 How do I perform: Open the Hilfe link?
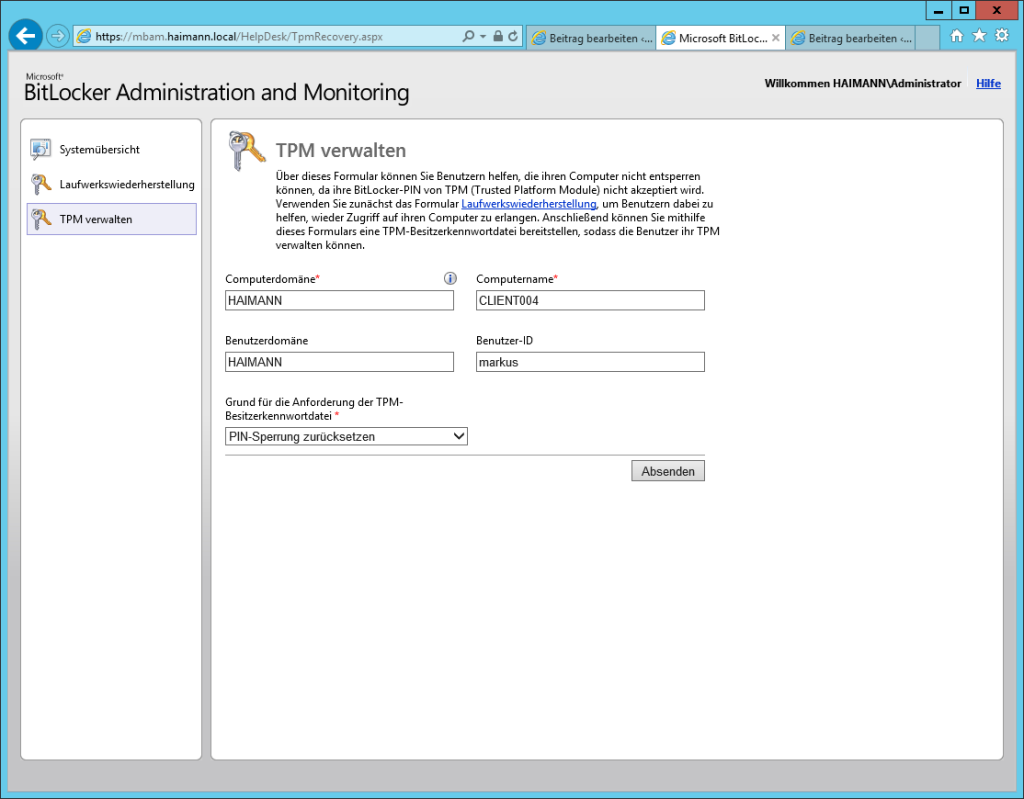coord(988,83)
